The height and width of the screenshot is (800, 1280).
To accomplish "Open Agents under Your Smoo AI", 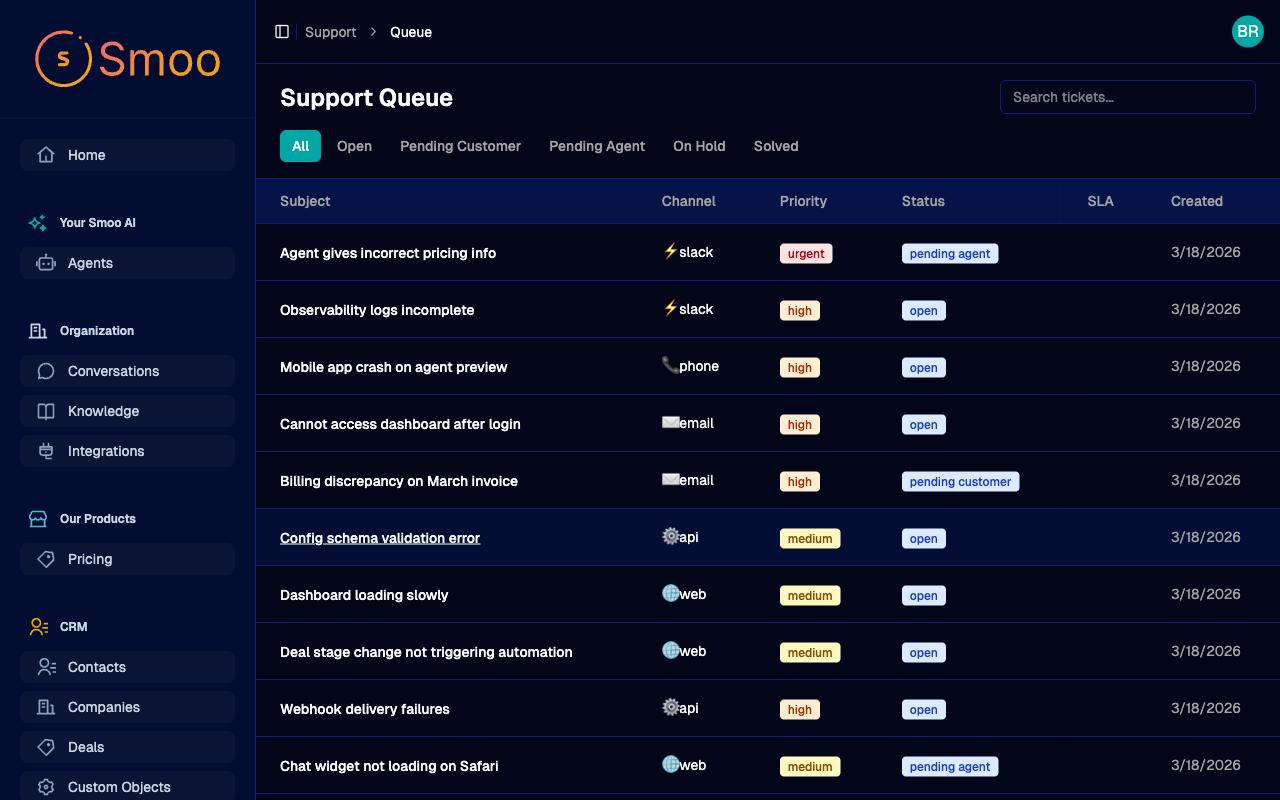I will coord(44,263).
